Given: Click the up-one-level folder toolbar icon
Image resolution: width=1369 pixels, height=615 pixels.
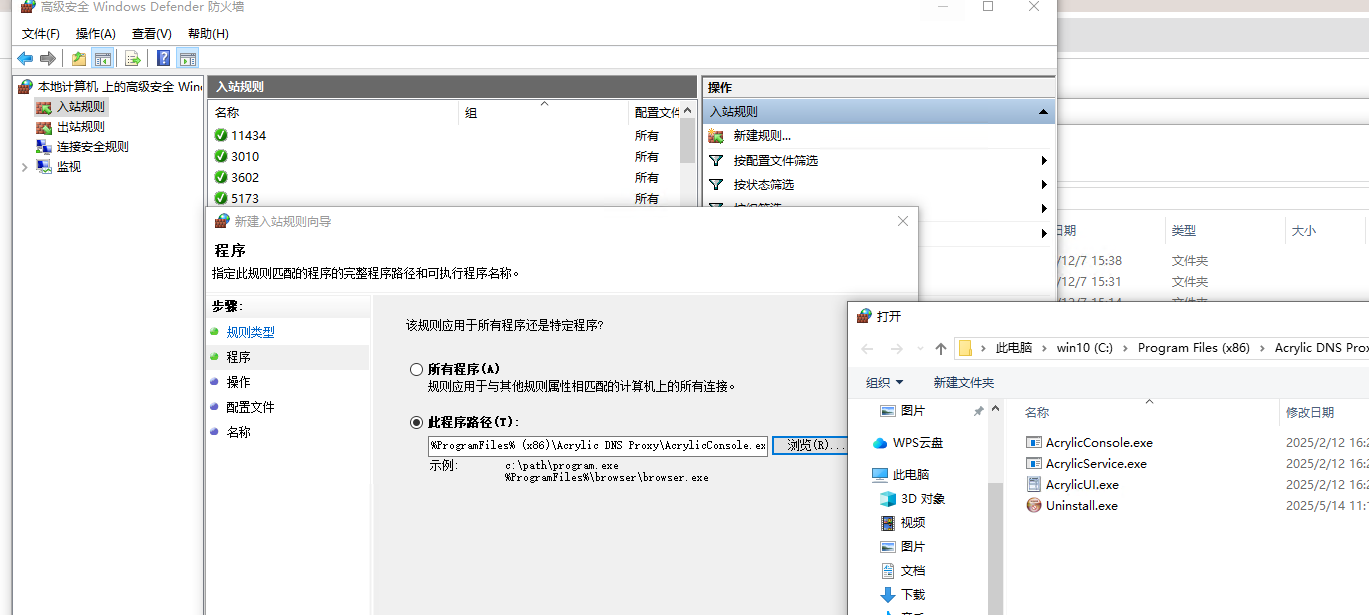Looking at the screenshot, I should (x=78, y=58).
